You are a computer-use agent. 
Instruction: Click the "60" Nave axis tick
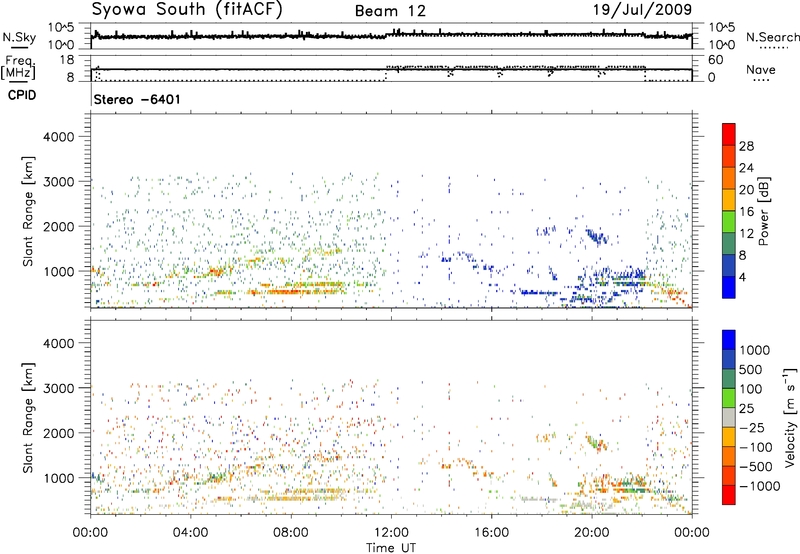tap(716, 60)
